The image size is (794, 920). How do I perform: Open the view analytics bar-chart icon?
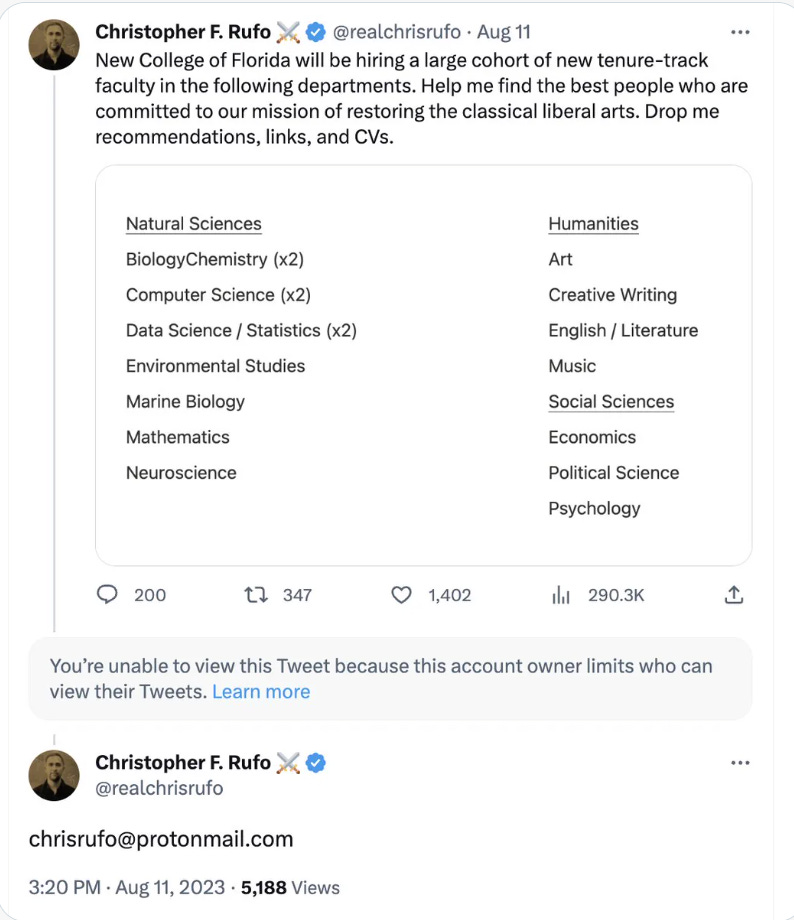coord(561,595)
